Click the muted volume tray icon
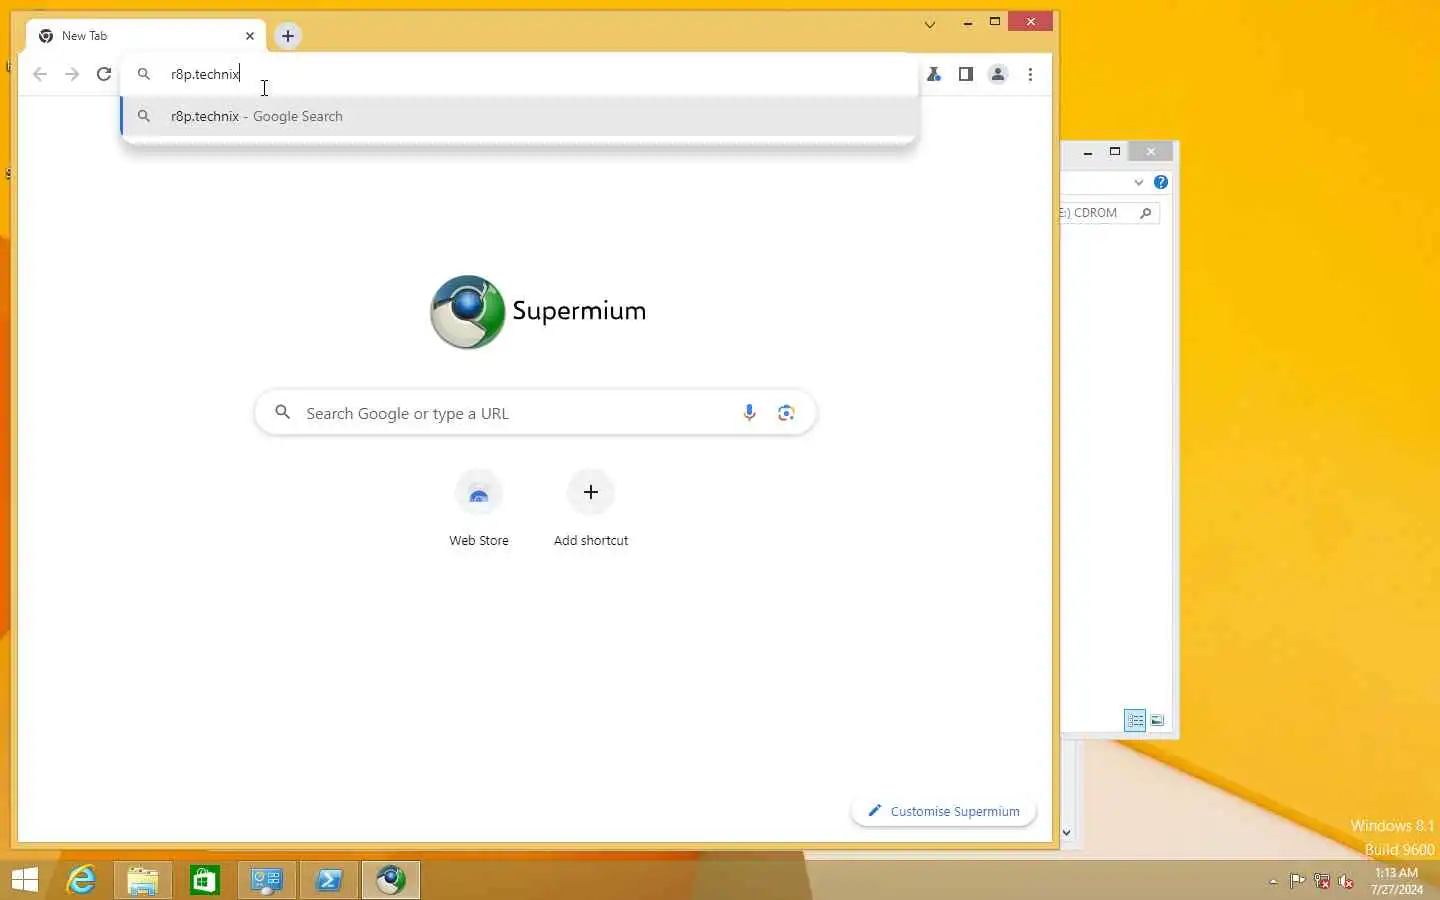This screenshot has height=900, width=1440. [1346, 881]
